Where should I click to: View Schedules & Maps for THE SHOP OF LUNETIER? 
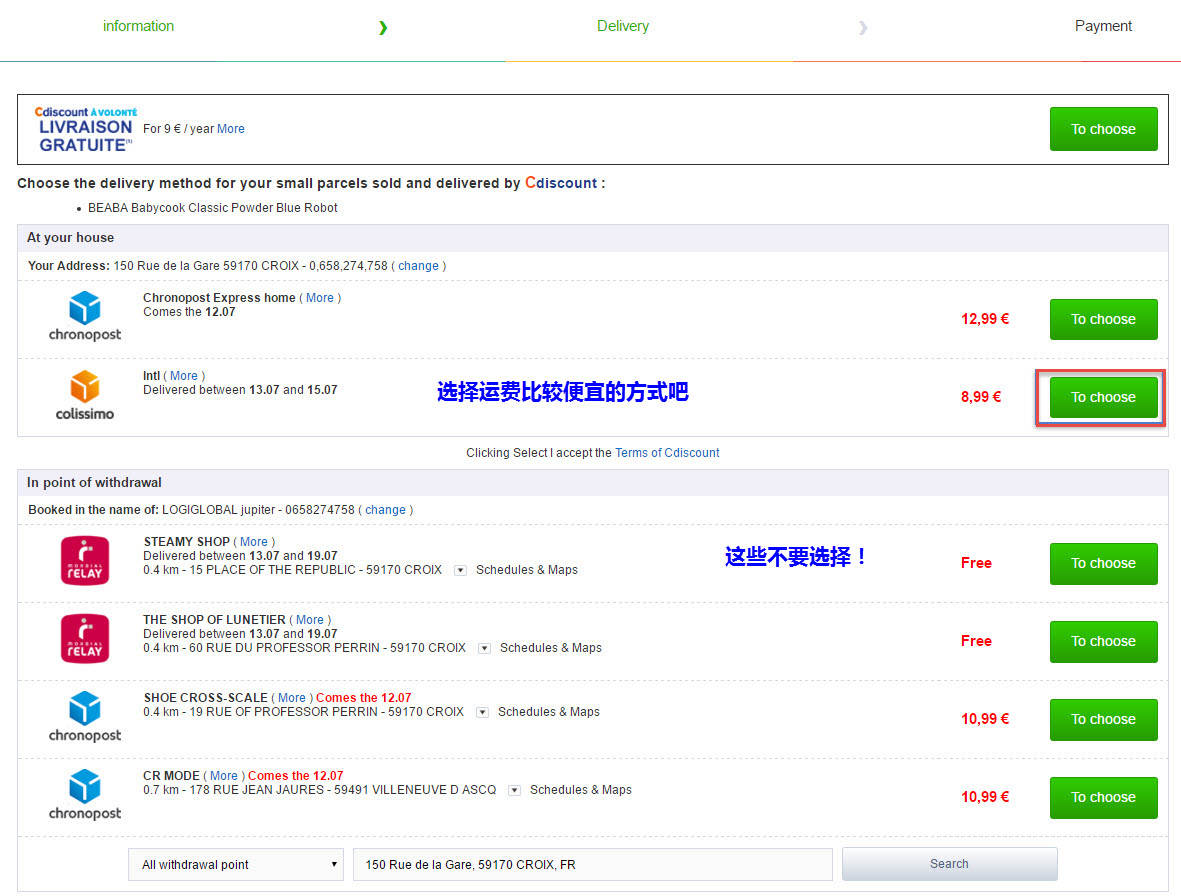(551, 648)
